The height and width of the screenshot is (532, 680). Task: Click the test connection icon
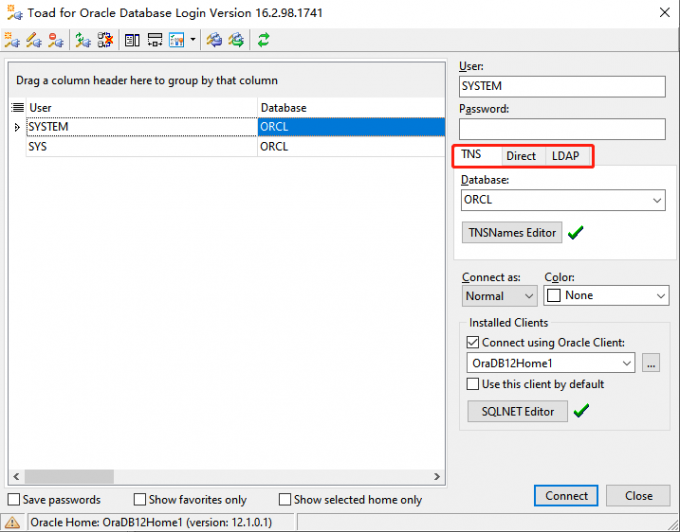pos(83,40)
